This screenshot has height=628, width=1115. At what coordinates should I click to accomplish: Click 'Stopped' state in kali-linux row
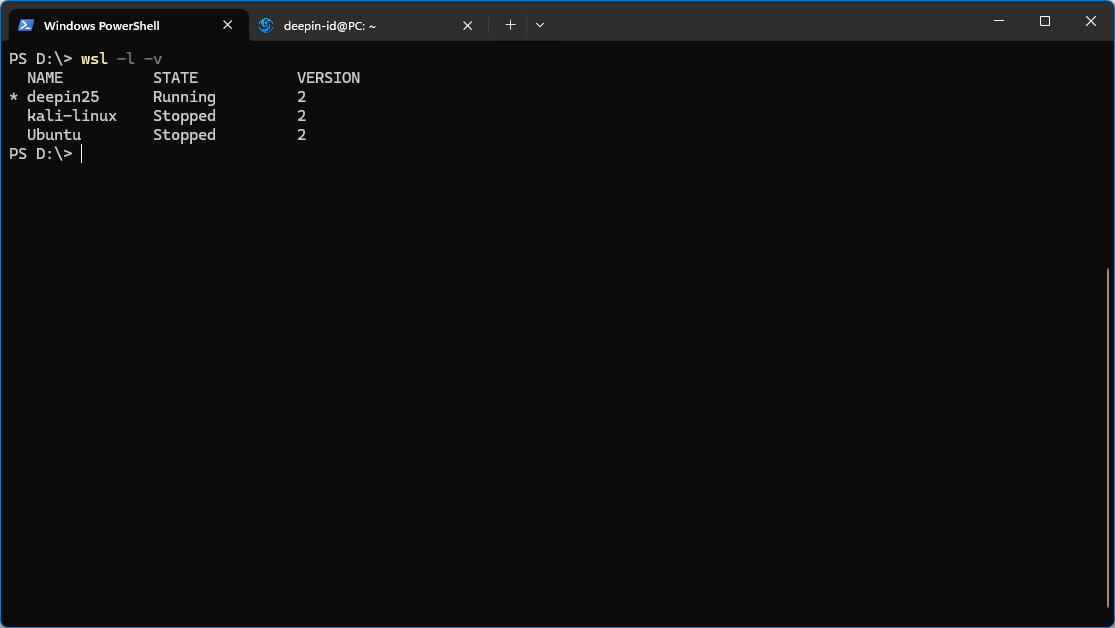[x=184, y=117]
